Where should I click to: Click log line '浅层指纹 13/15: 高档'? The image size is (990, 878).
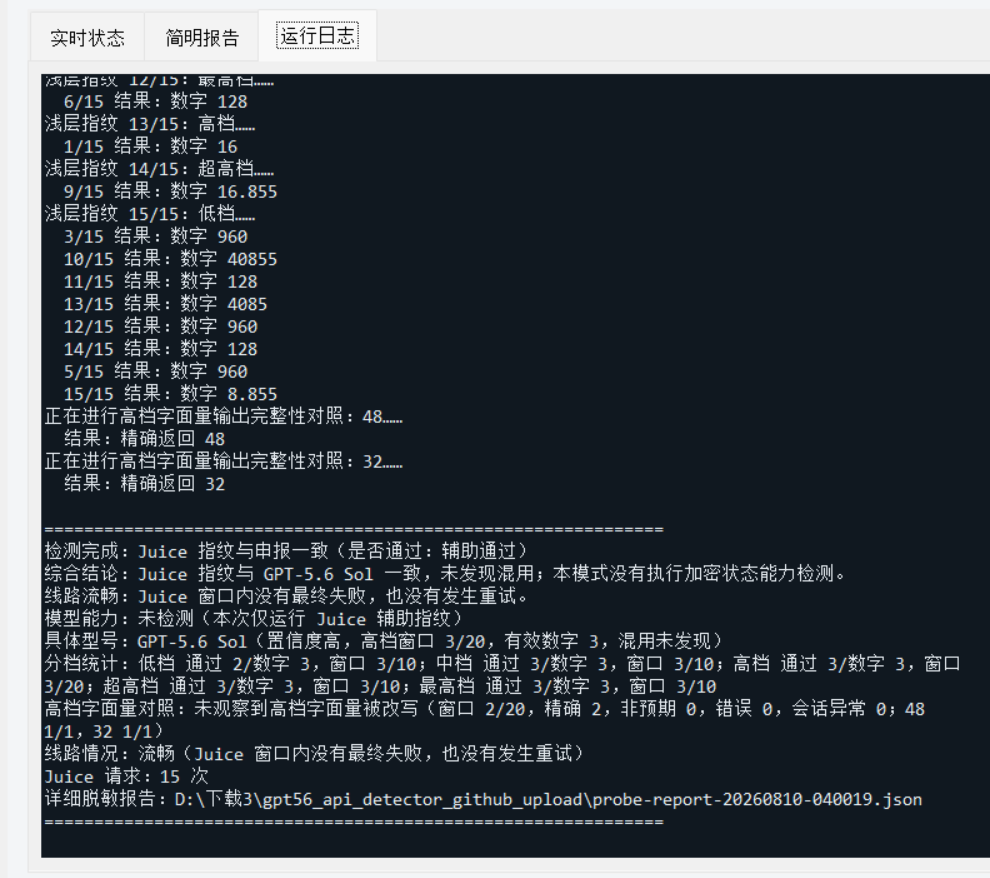click(x=150, y=124)
